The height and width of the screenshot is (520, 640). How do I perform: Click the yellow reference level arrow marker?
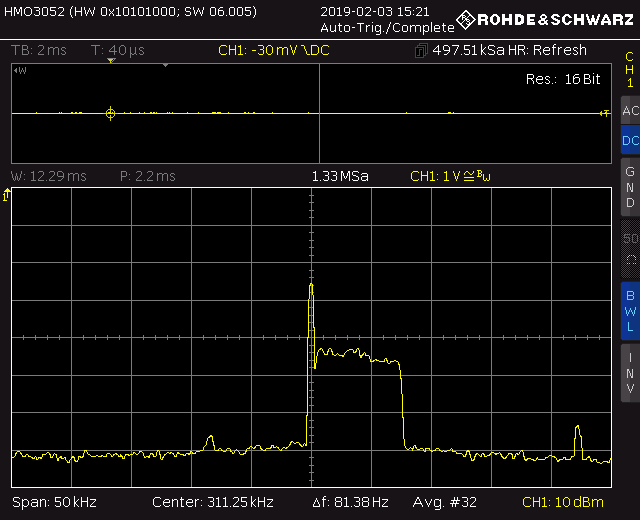[7, 196]
